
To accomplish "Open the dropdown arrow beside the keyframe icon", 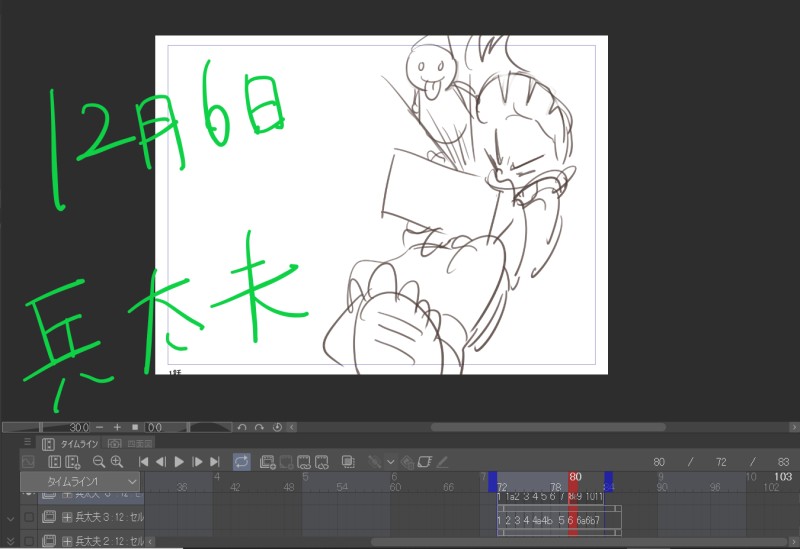I will tap(391, 462).
